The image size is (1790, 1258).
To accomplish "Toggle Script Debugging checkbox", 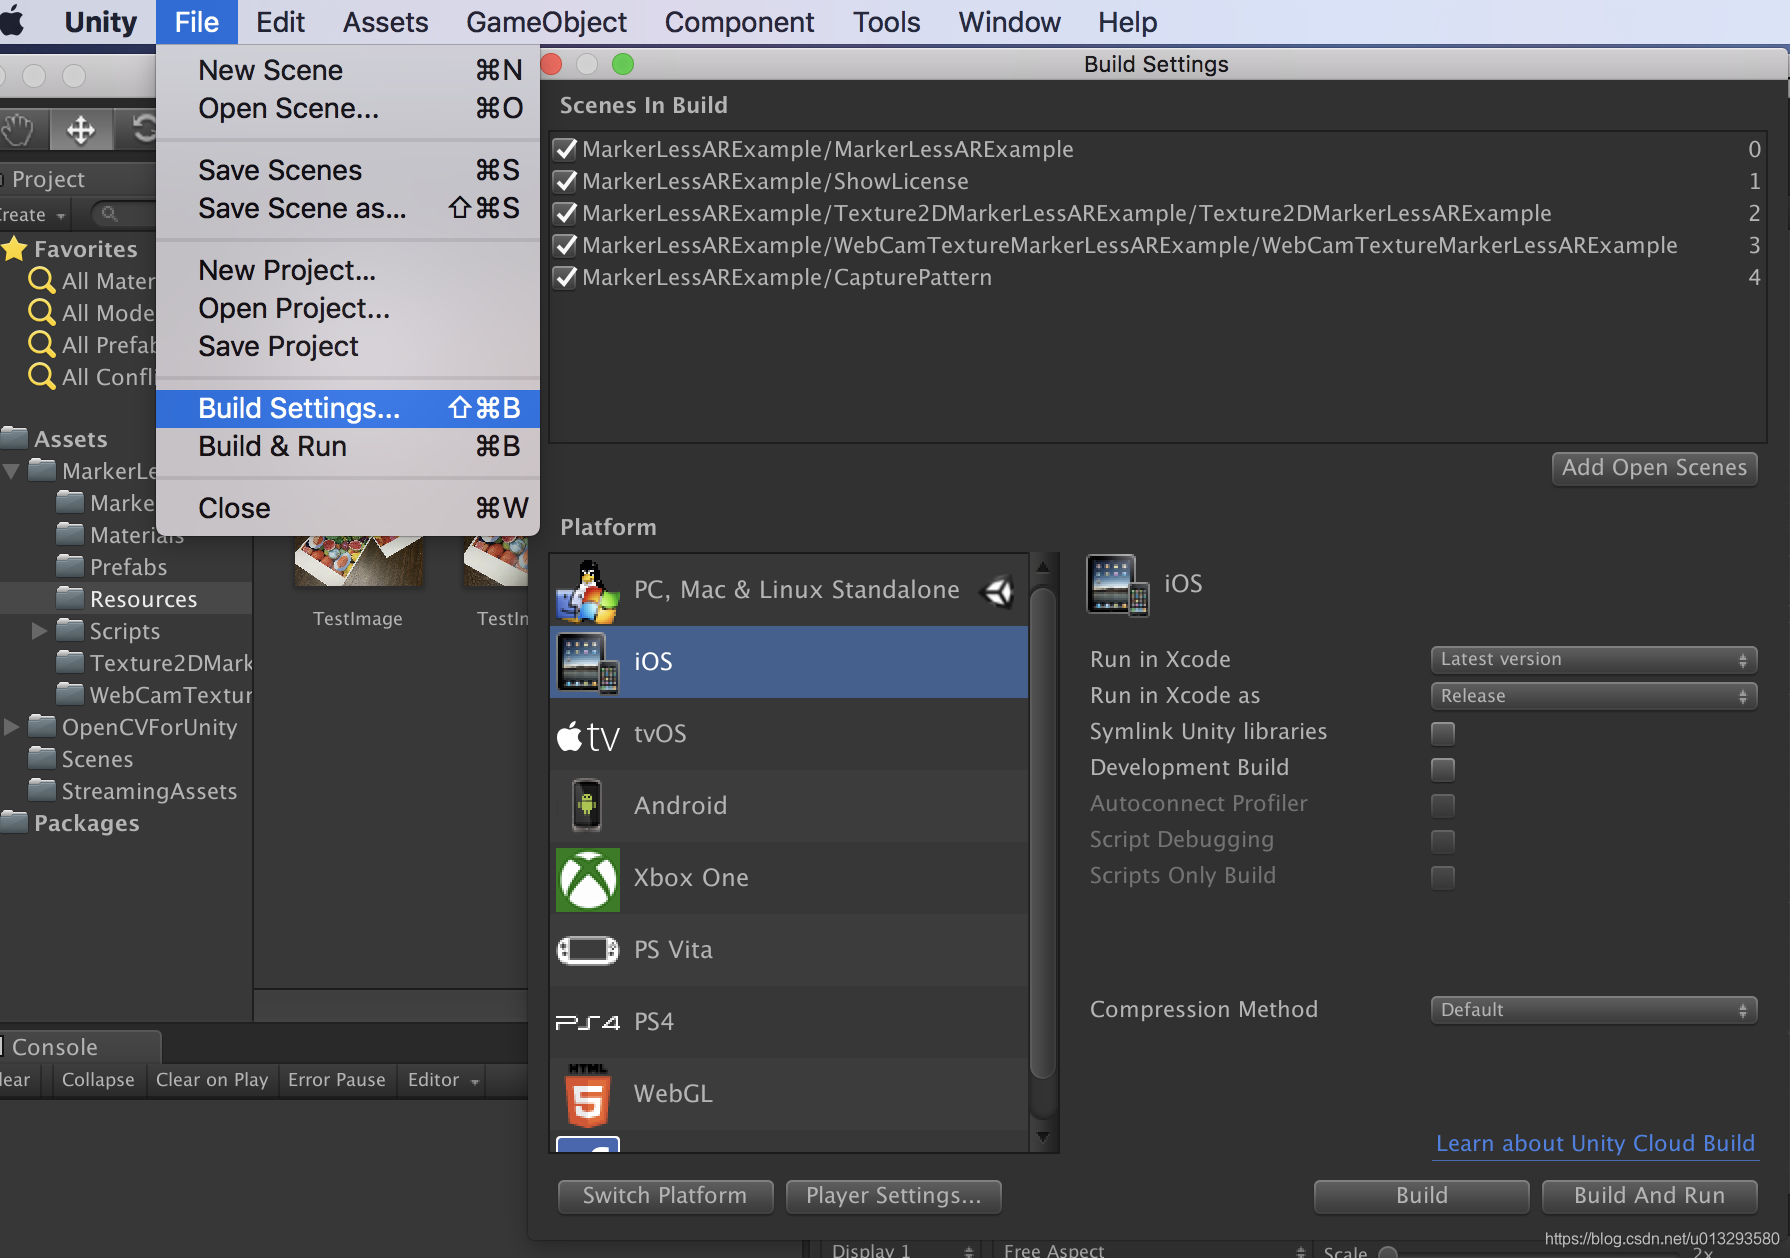I will tap(1442, 841).
